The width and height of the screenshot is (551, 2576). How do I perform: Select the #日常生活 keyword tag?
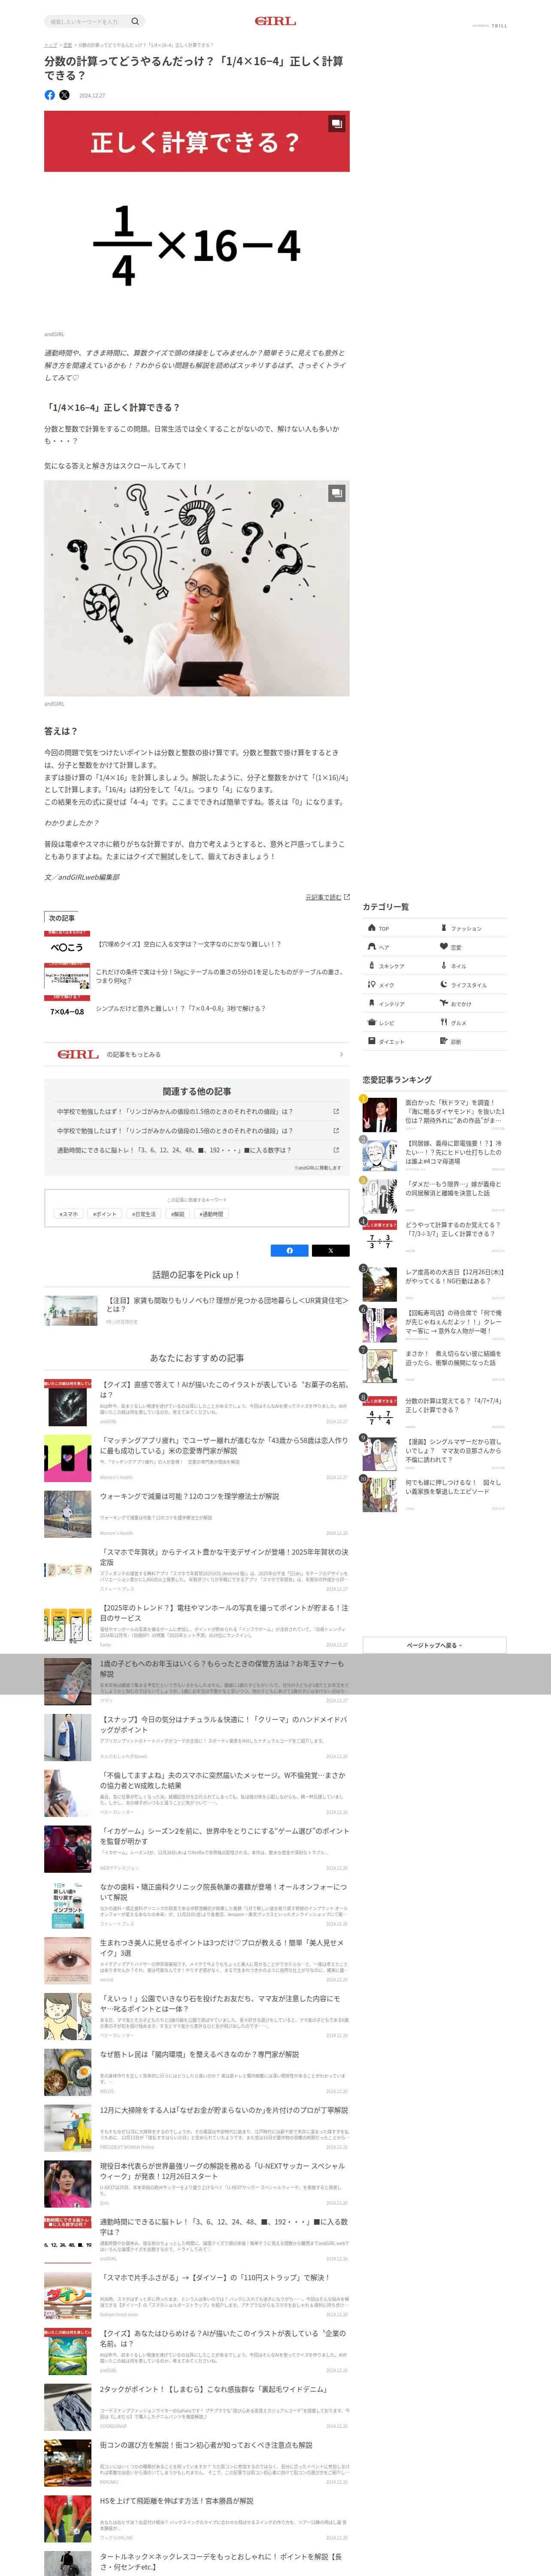click(x=144, y=1214)
